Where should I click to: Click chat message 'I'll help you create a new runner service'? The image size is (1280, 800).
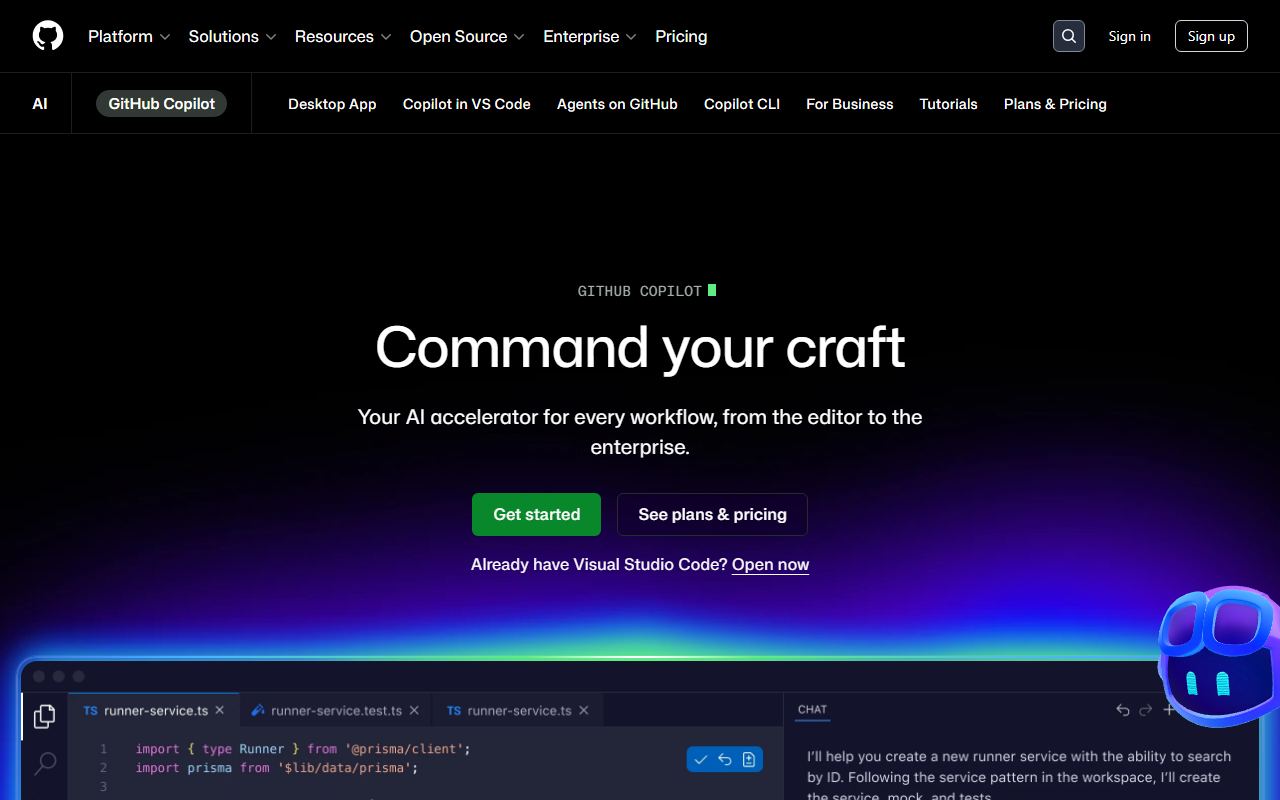coord(1019,776)
